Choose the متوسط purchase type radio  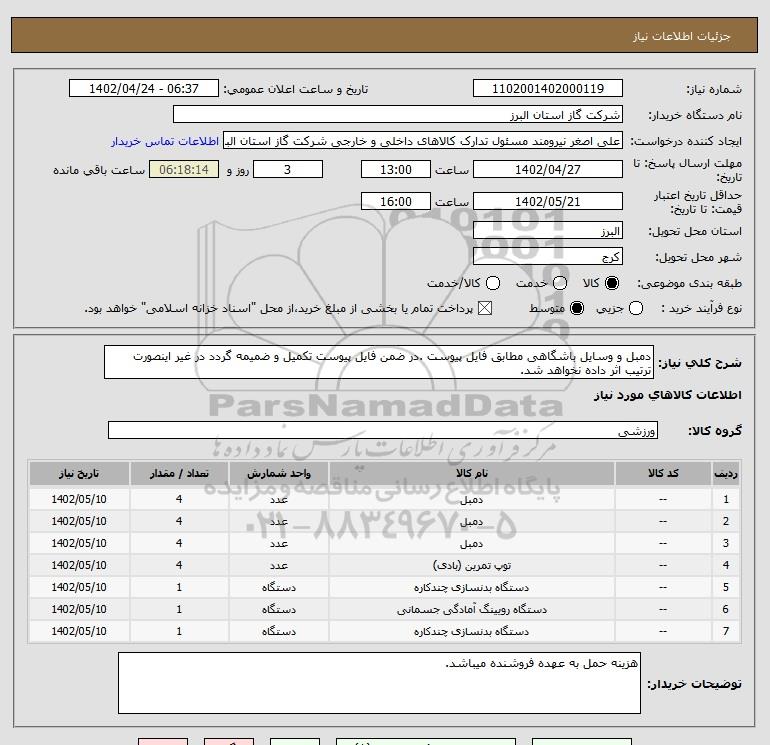coord(577,308)
